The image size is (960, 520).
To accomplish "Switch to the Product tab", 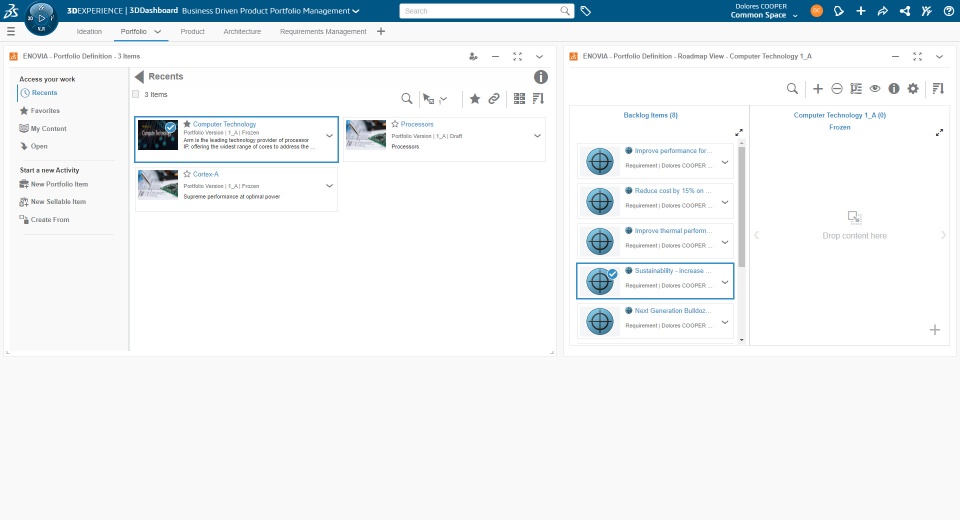I will click(x=192, y=31).
